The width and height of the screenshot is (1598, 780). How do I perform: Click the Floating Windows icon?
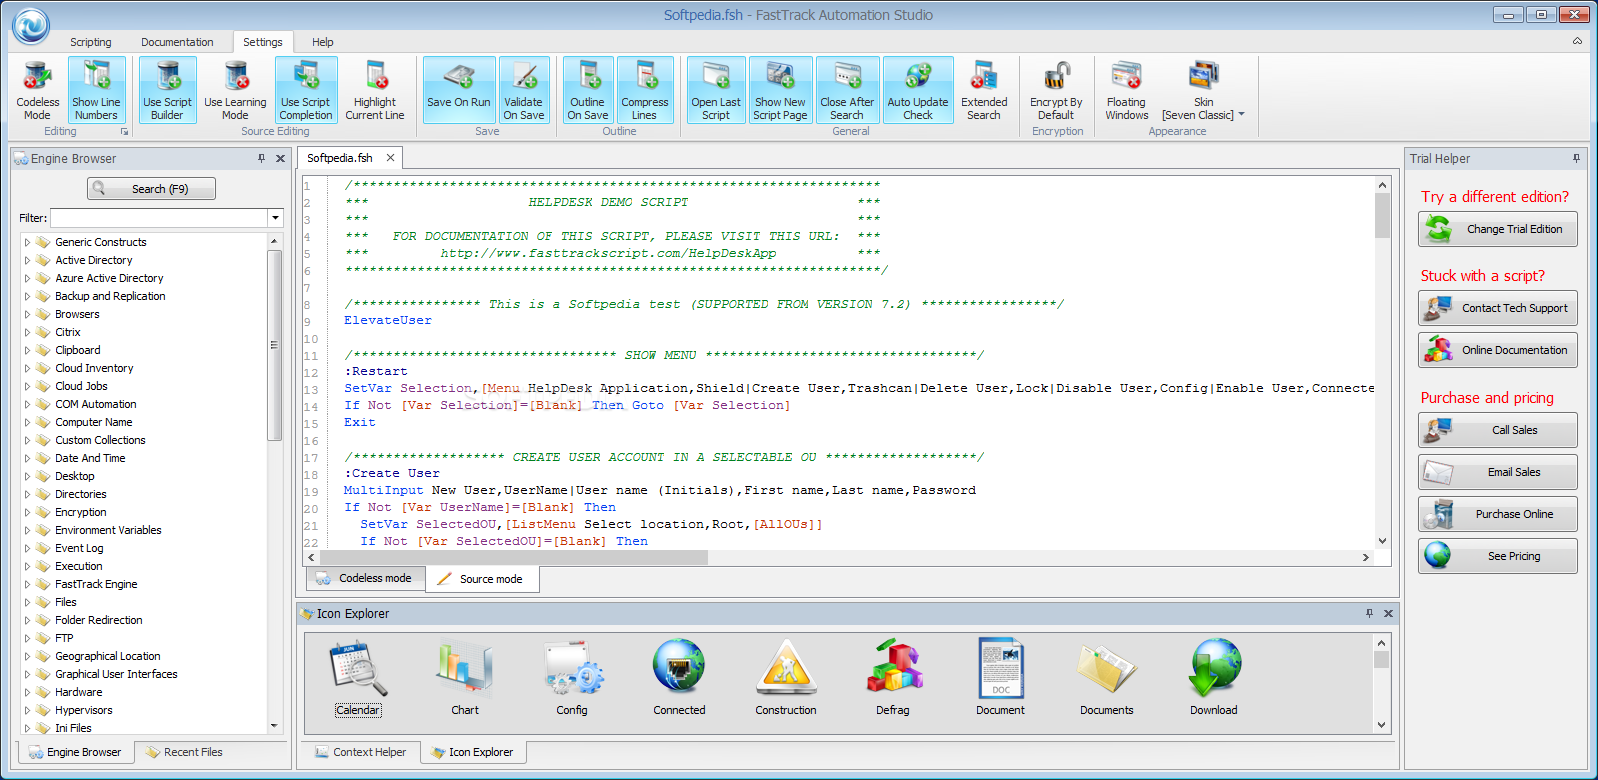click(1127, 76)
